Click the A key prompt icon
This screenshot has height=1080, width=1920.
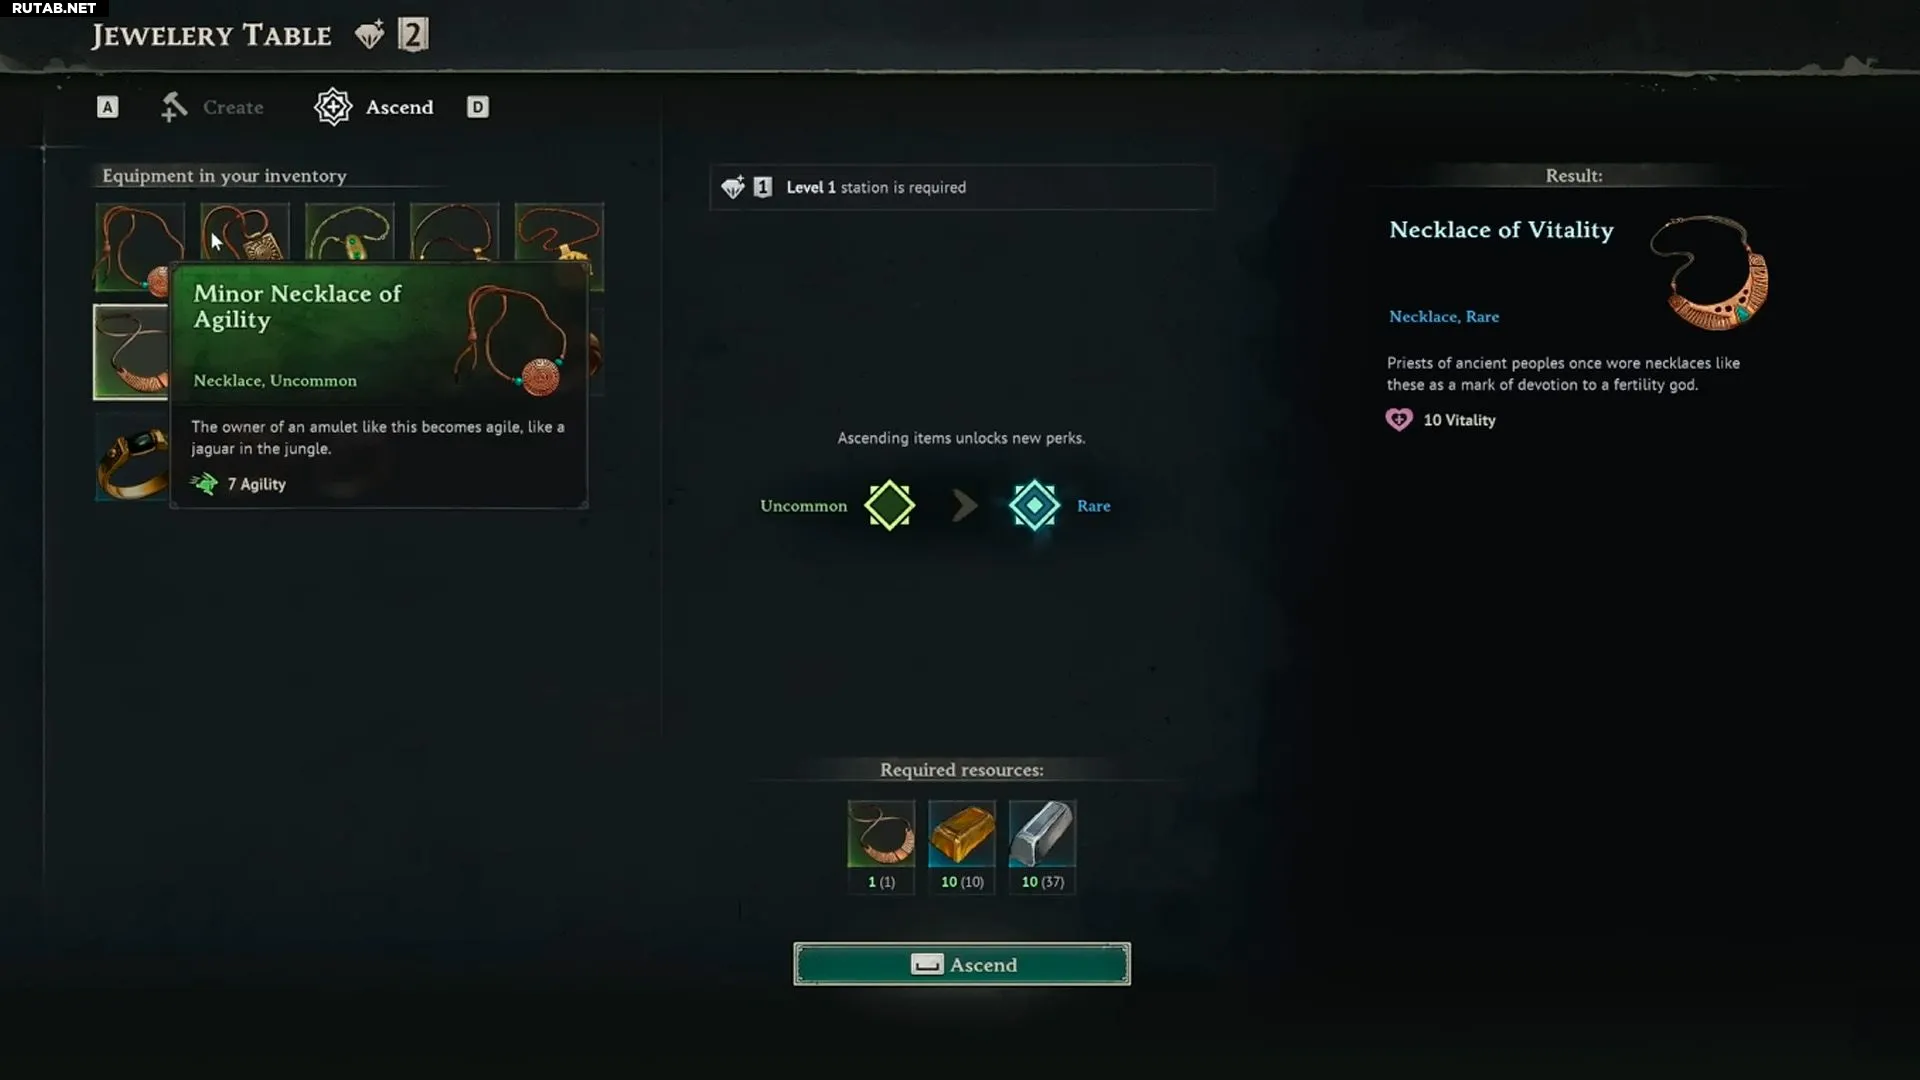click(107, 107)
